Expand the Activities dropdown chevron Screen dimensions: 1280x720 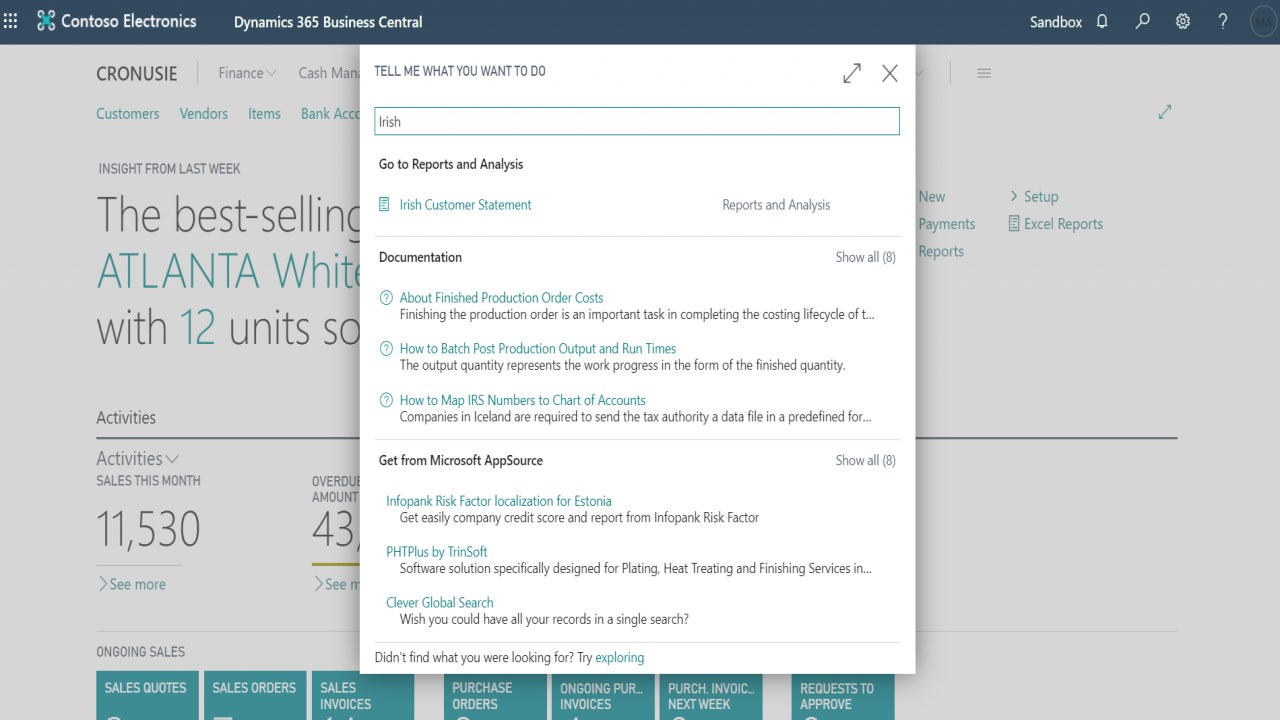(x=172, y=459)
